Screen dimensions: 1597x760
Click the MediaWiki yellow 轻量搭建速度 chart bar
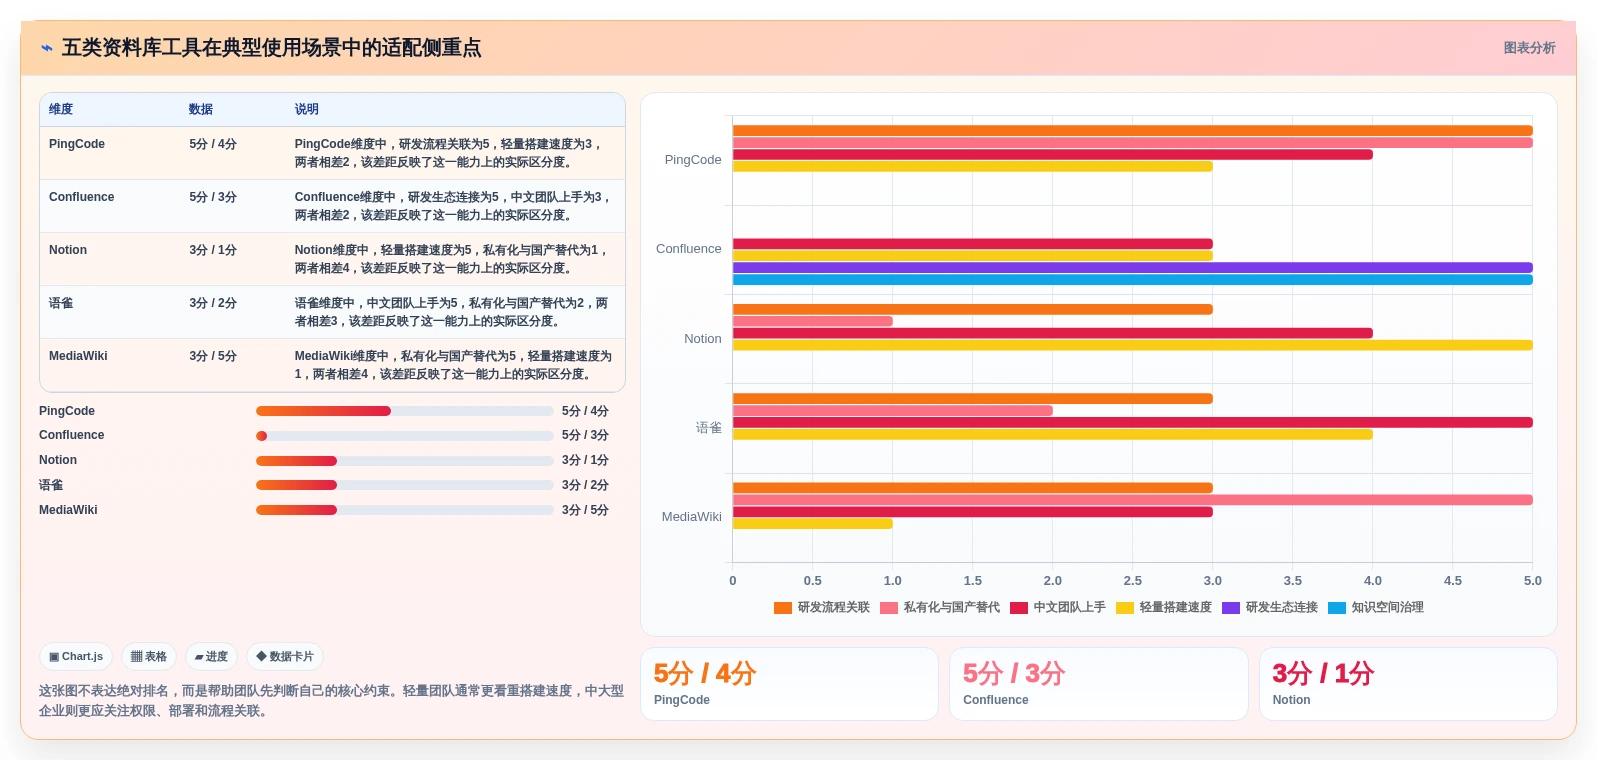tap(813, 524)
